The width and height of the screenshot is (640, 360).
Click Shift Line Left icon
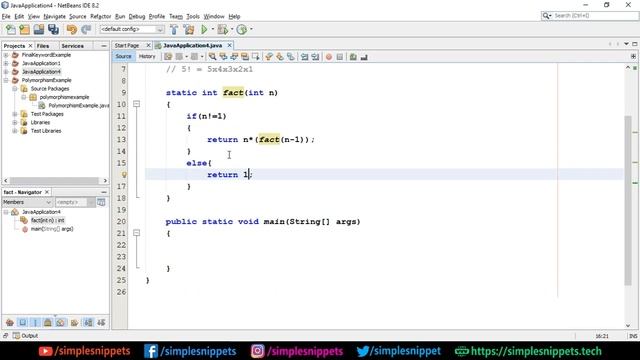pos(304,57)
